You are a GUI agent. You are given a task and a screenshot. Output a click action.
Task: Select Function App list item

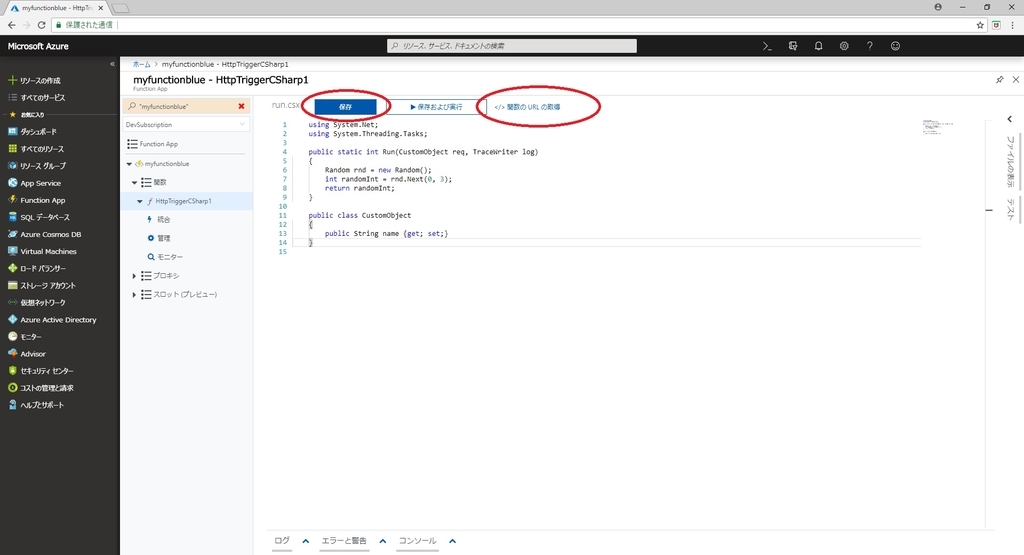pos(158,144)
